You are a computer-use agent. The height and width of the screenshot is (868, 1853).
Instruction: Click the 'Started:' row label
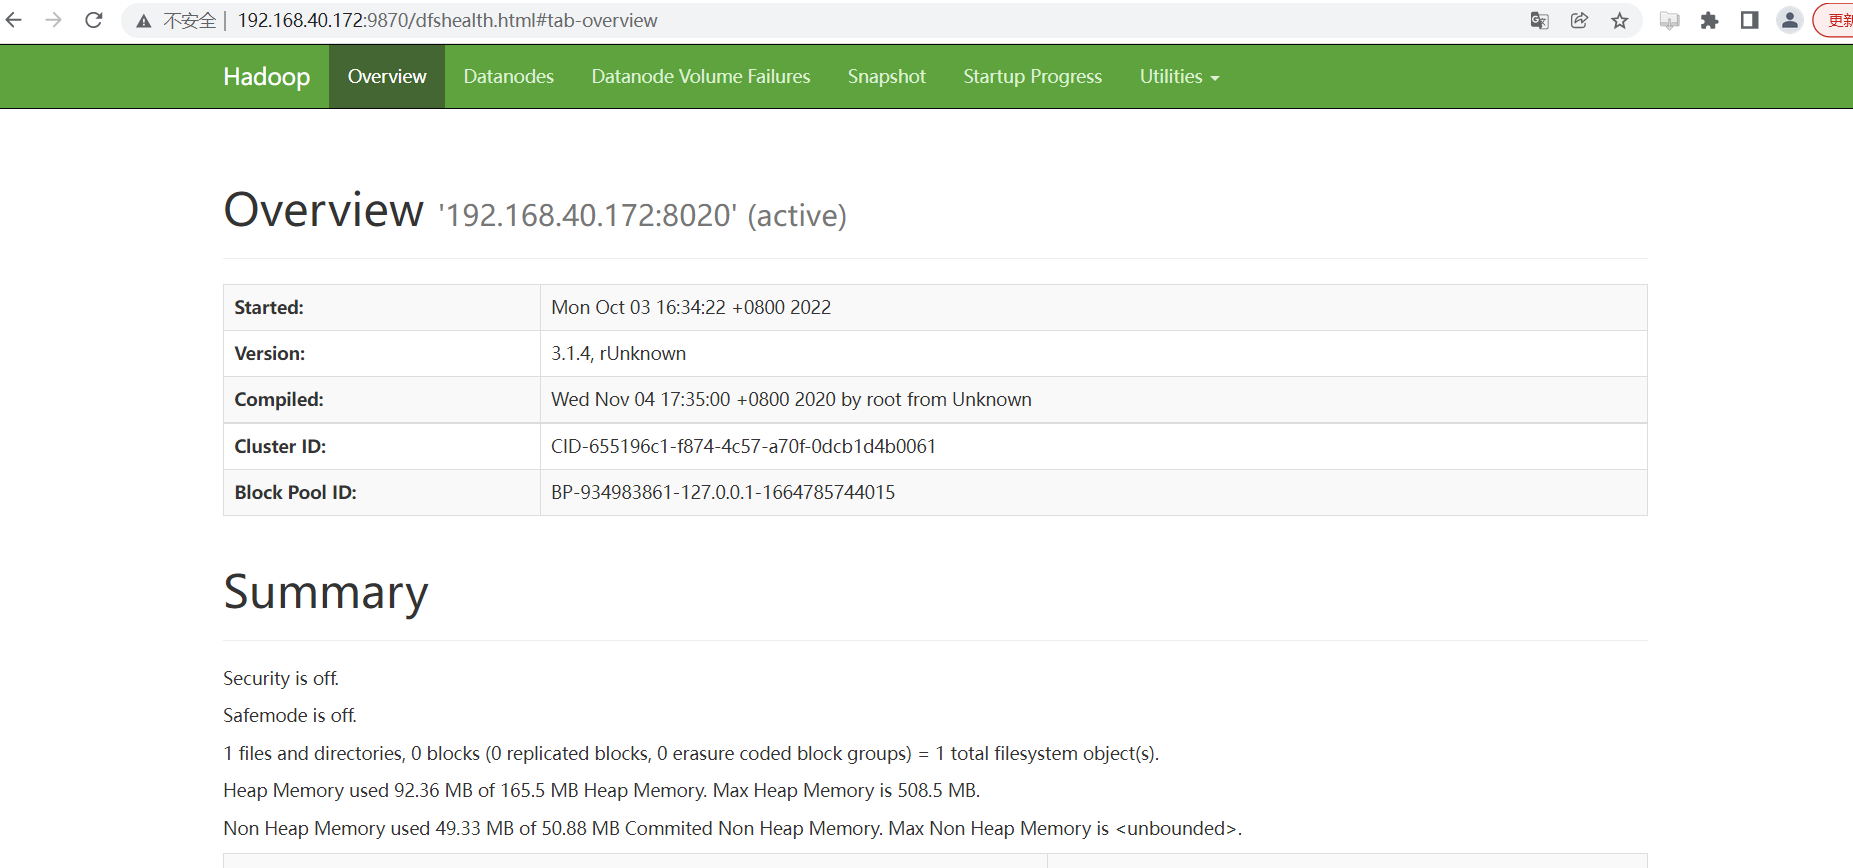pyautogui.click(x=269, y=308)
